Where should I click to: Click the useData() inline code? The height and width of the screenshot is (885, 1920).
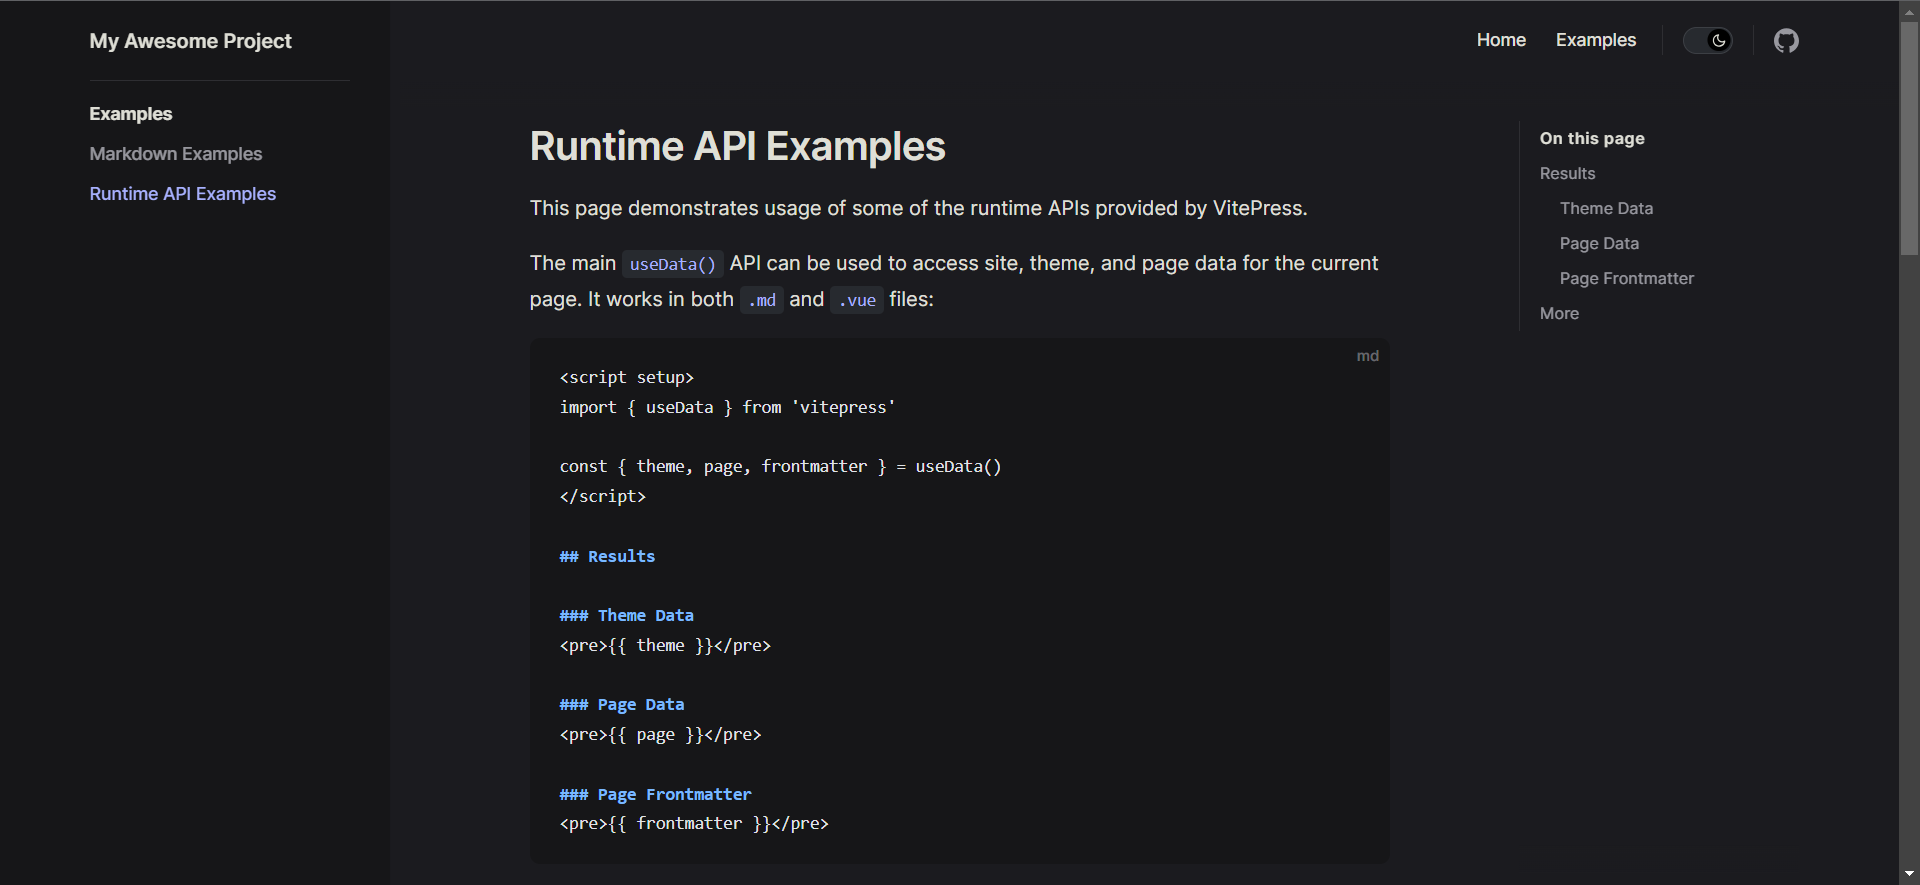(673, 264)
